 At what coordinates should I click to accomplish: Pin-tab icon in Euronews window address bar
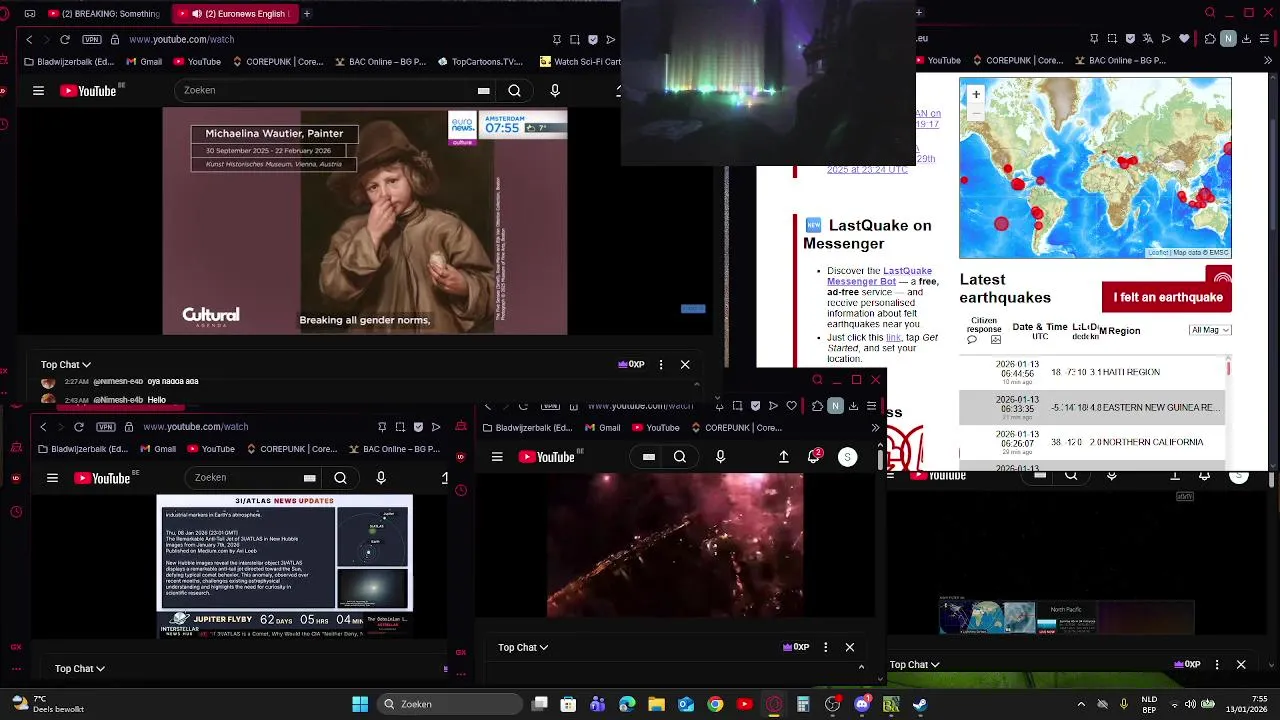557,39
